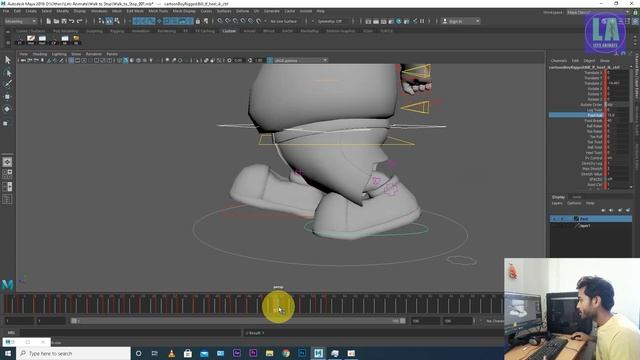
Task: Toggle Select by object type mode
Action: pos(109,21)
